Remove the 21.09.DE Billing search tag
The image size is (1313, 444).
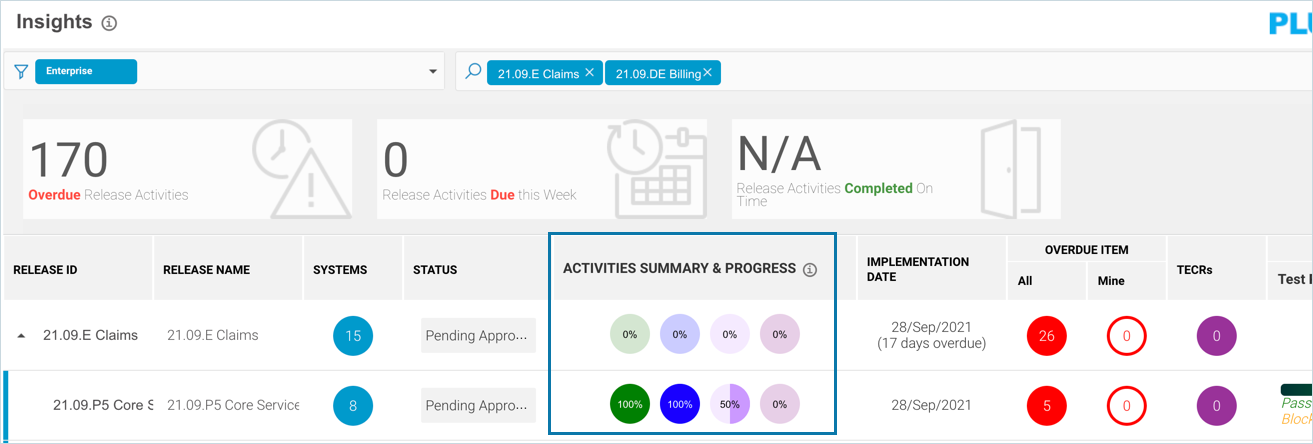click(x=707, y=73)
